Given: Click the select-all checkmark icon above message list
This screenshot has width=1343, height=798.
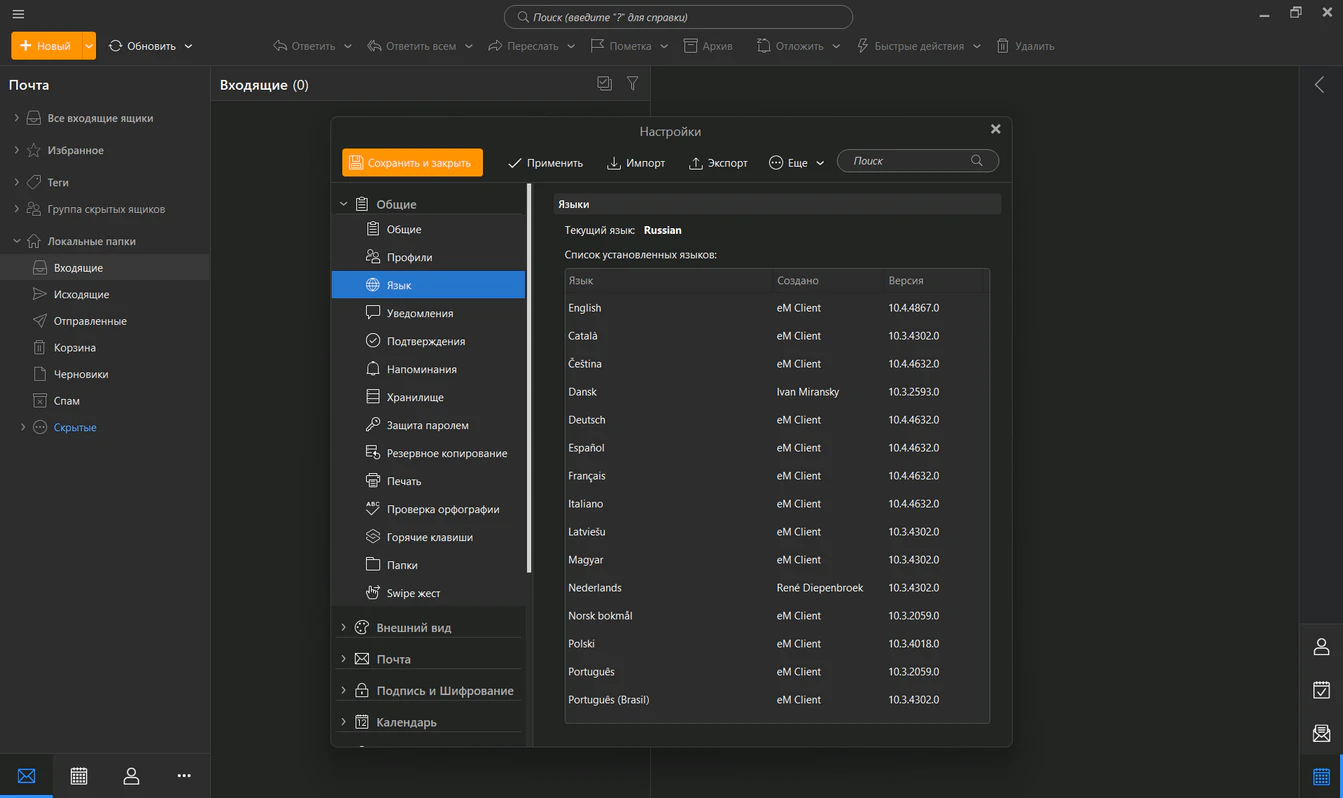Looking at the screenshot, I should (x=604, y=84).
